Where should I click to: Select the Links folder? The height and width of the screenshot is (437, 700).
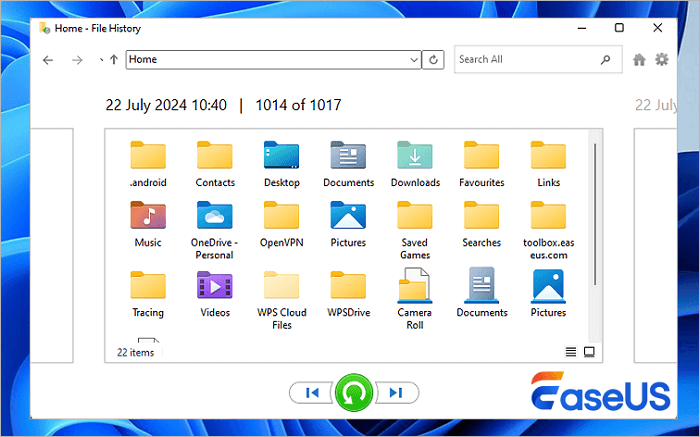click(x=548, y=163)
